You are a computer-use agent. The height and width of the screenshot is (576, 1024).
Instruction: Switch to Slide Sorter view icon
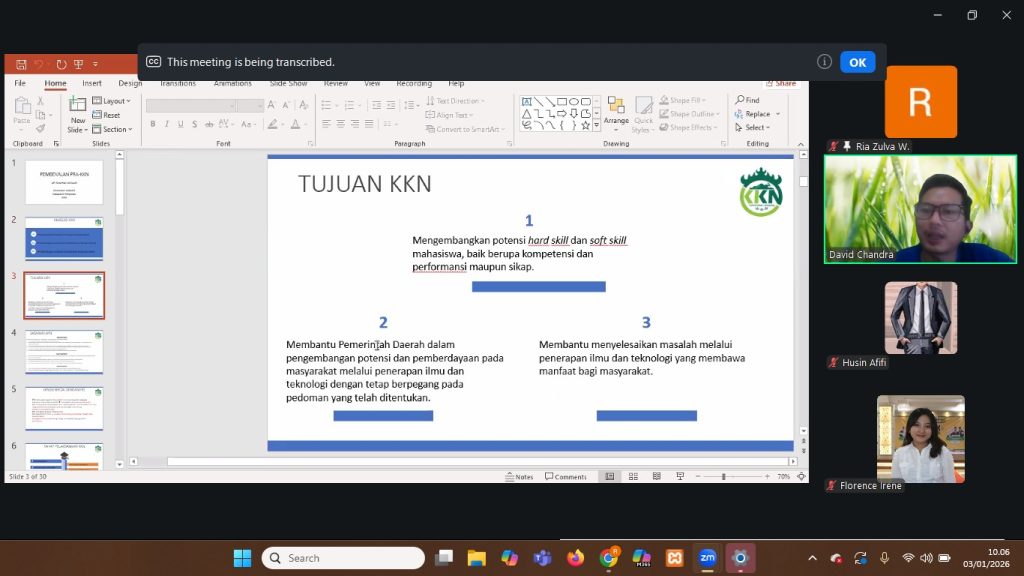(632, 477)
